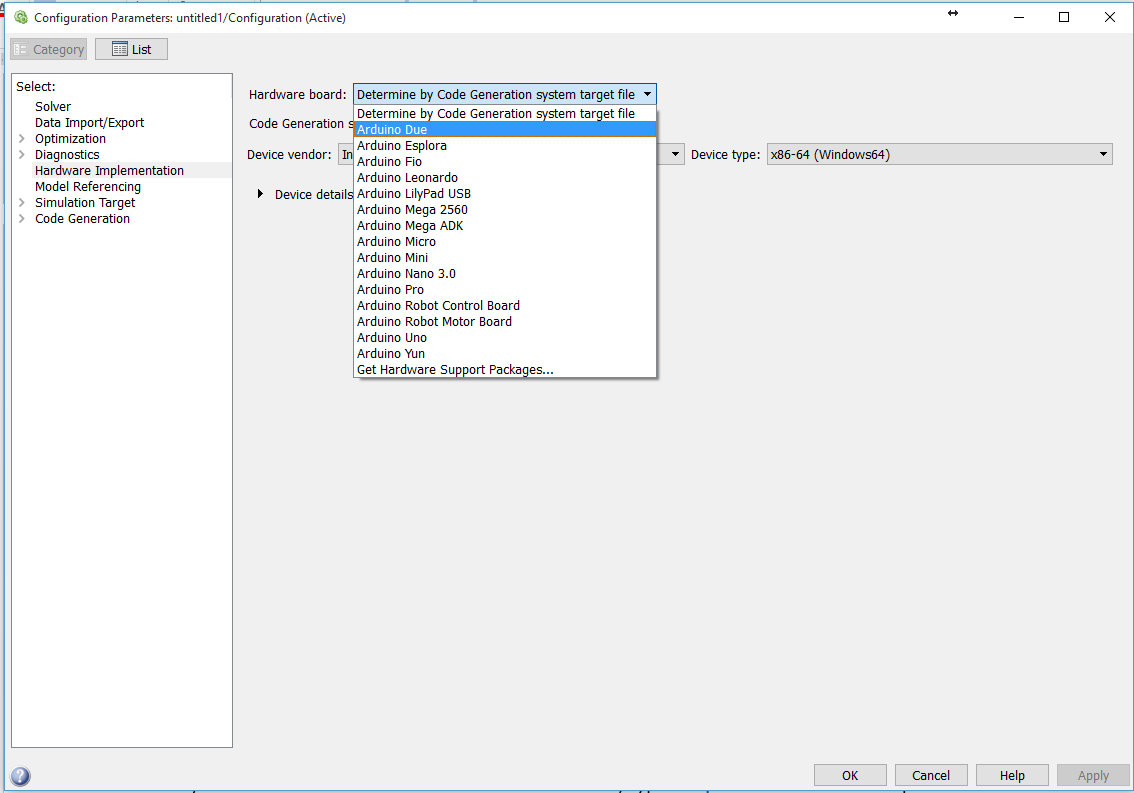The width and height of the screenshot is (1134, 793).
Task: Expand the Diagnostics tree node
Action: (x=22, y=154)
